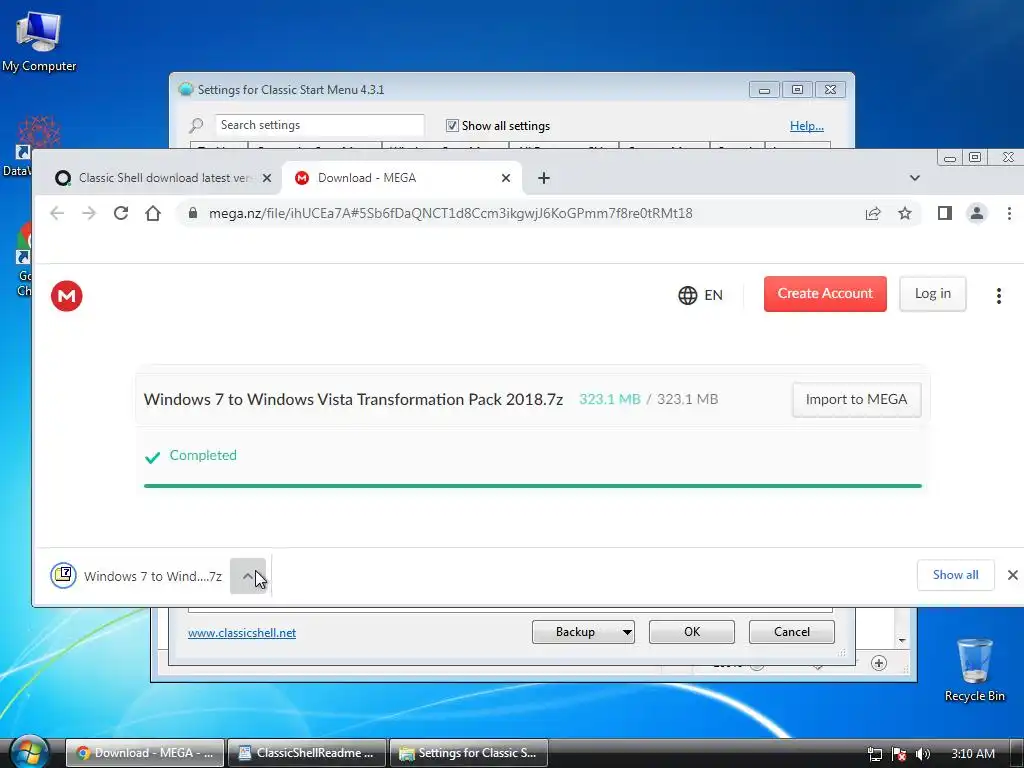Click Show all downloads button

(955, 575)
